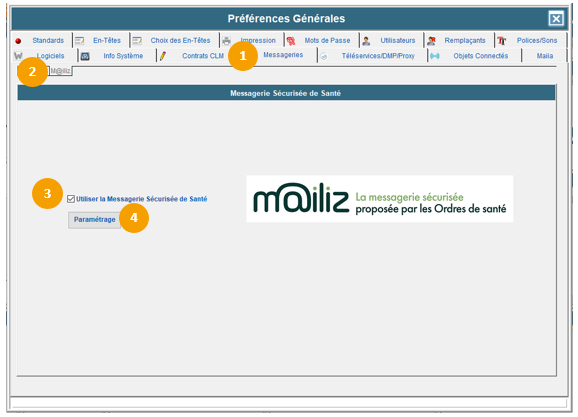Viewport: 578px width, 417px height.
Task: Click the red dot Standards icon
Action: 18,41
